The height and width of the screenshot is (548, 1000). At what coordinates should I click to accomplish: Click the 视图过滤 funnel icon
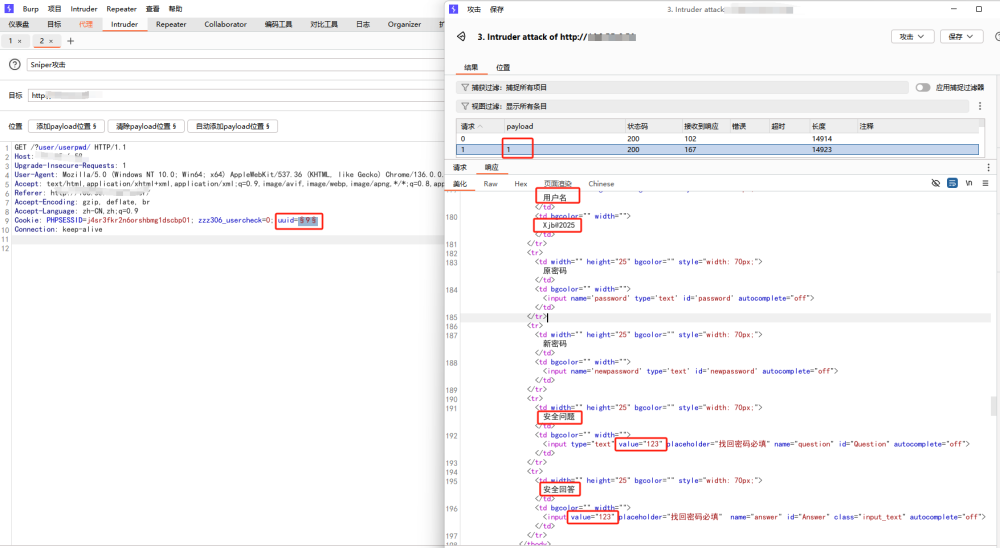click(x=465, y=105)
